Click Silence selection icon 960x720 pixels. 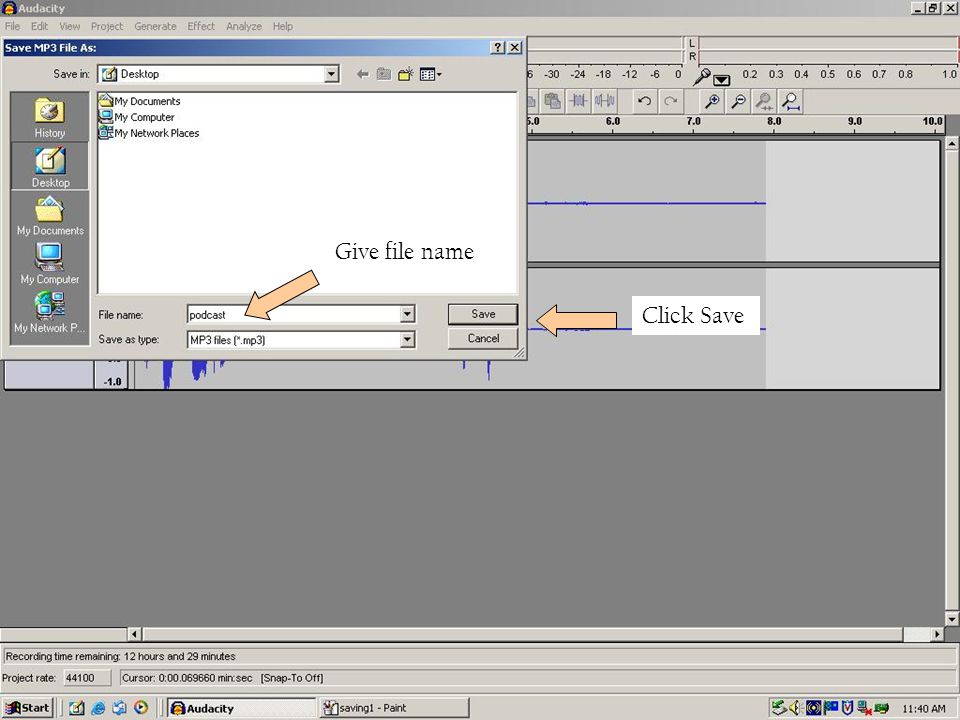pyautogui.click(x=605, y=101)
